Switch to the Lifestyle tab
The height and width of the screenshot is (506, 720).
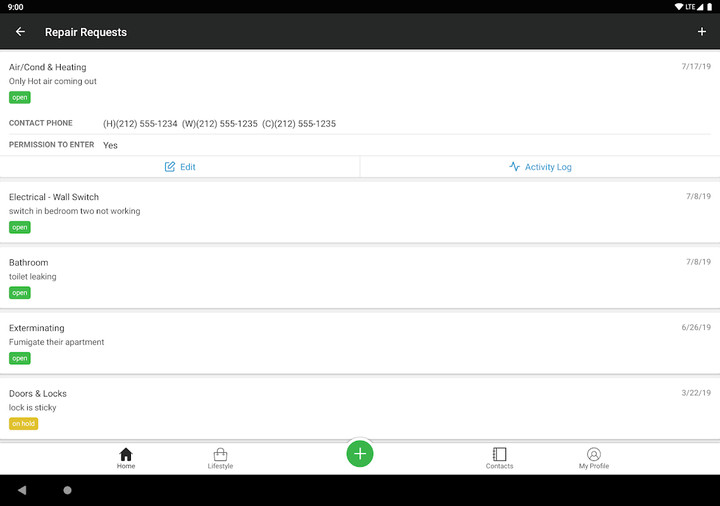pos(220,458)
